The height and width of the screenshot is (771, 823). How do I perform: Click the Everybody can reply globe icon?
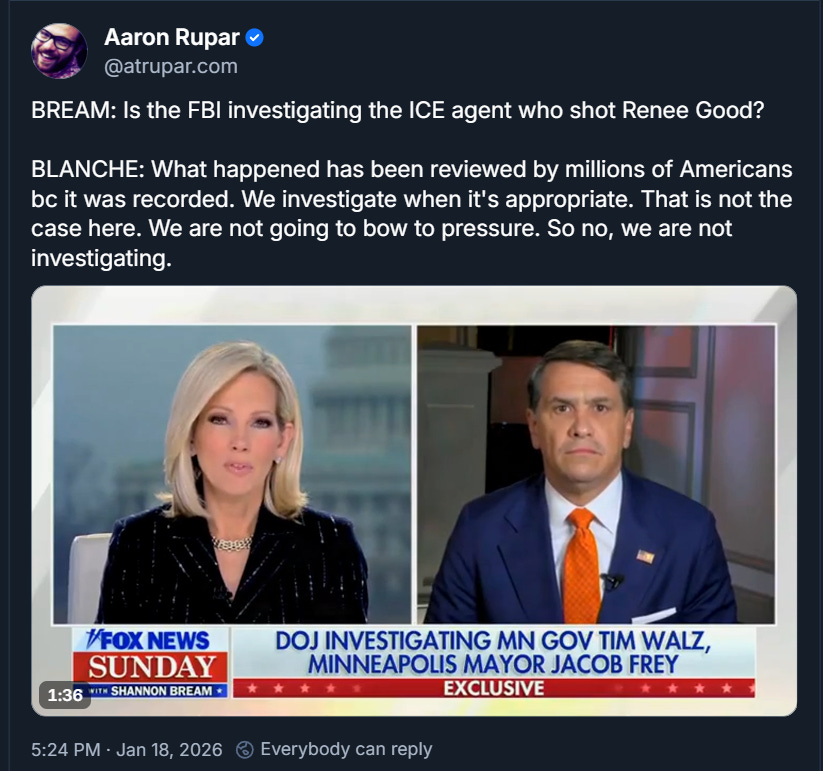click(245, 749)
